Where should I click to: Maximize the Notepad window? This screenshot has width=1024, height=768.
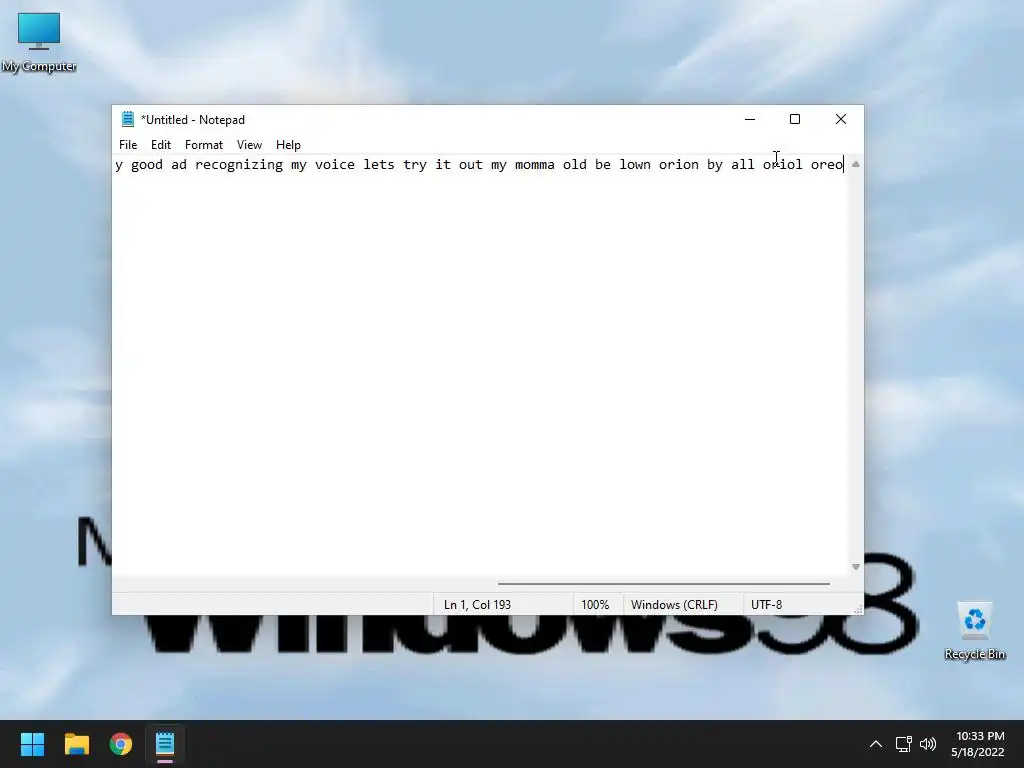(795, 120)
